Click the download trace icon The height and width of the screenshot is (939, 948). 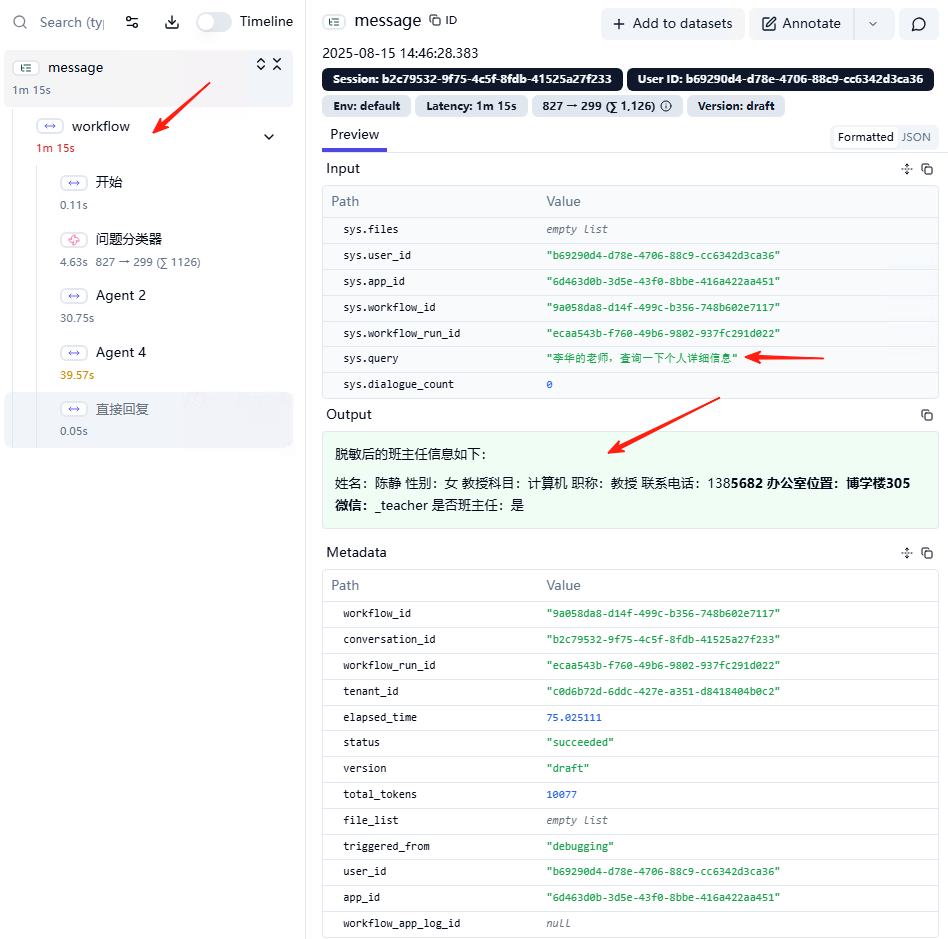(x=171, y=22)
